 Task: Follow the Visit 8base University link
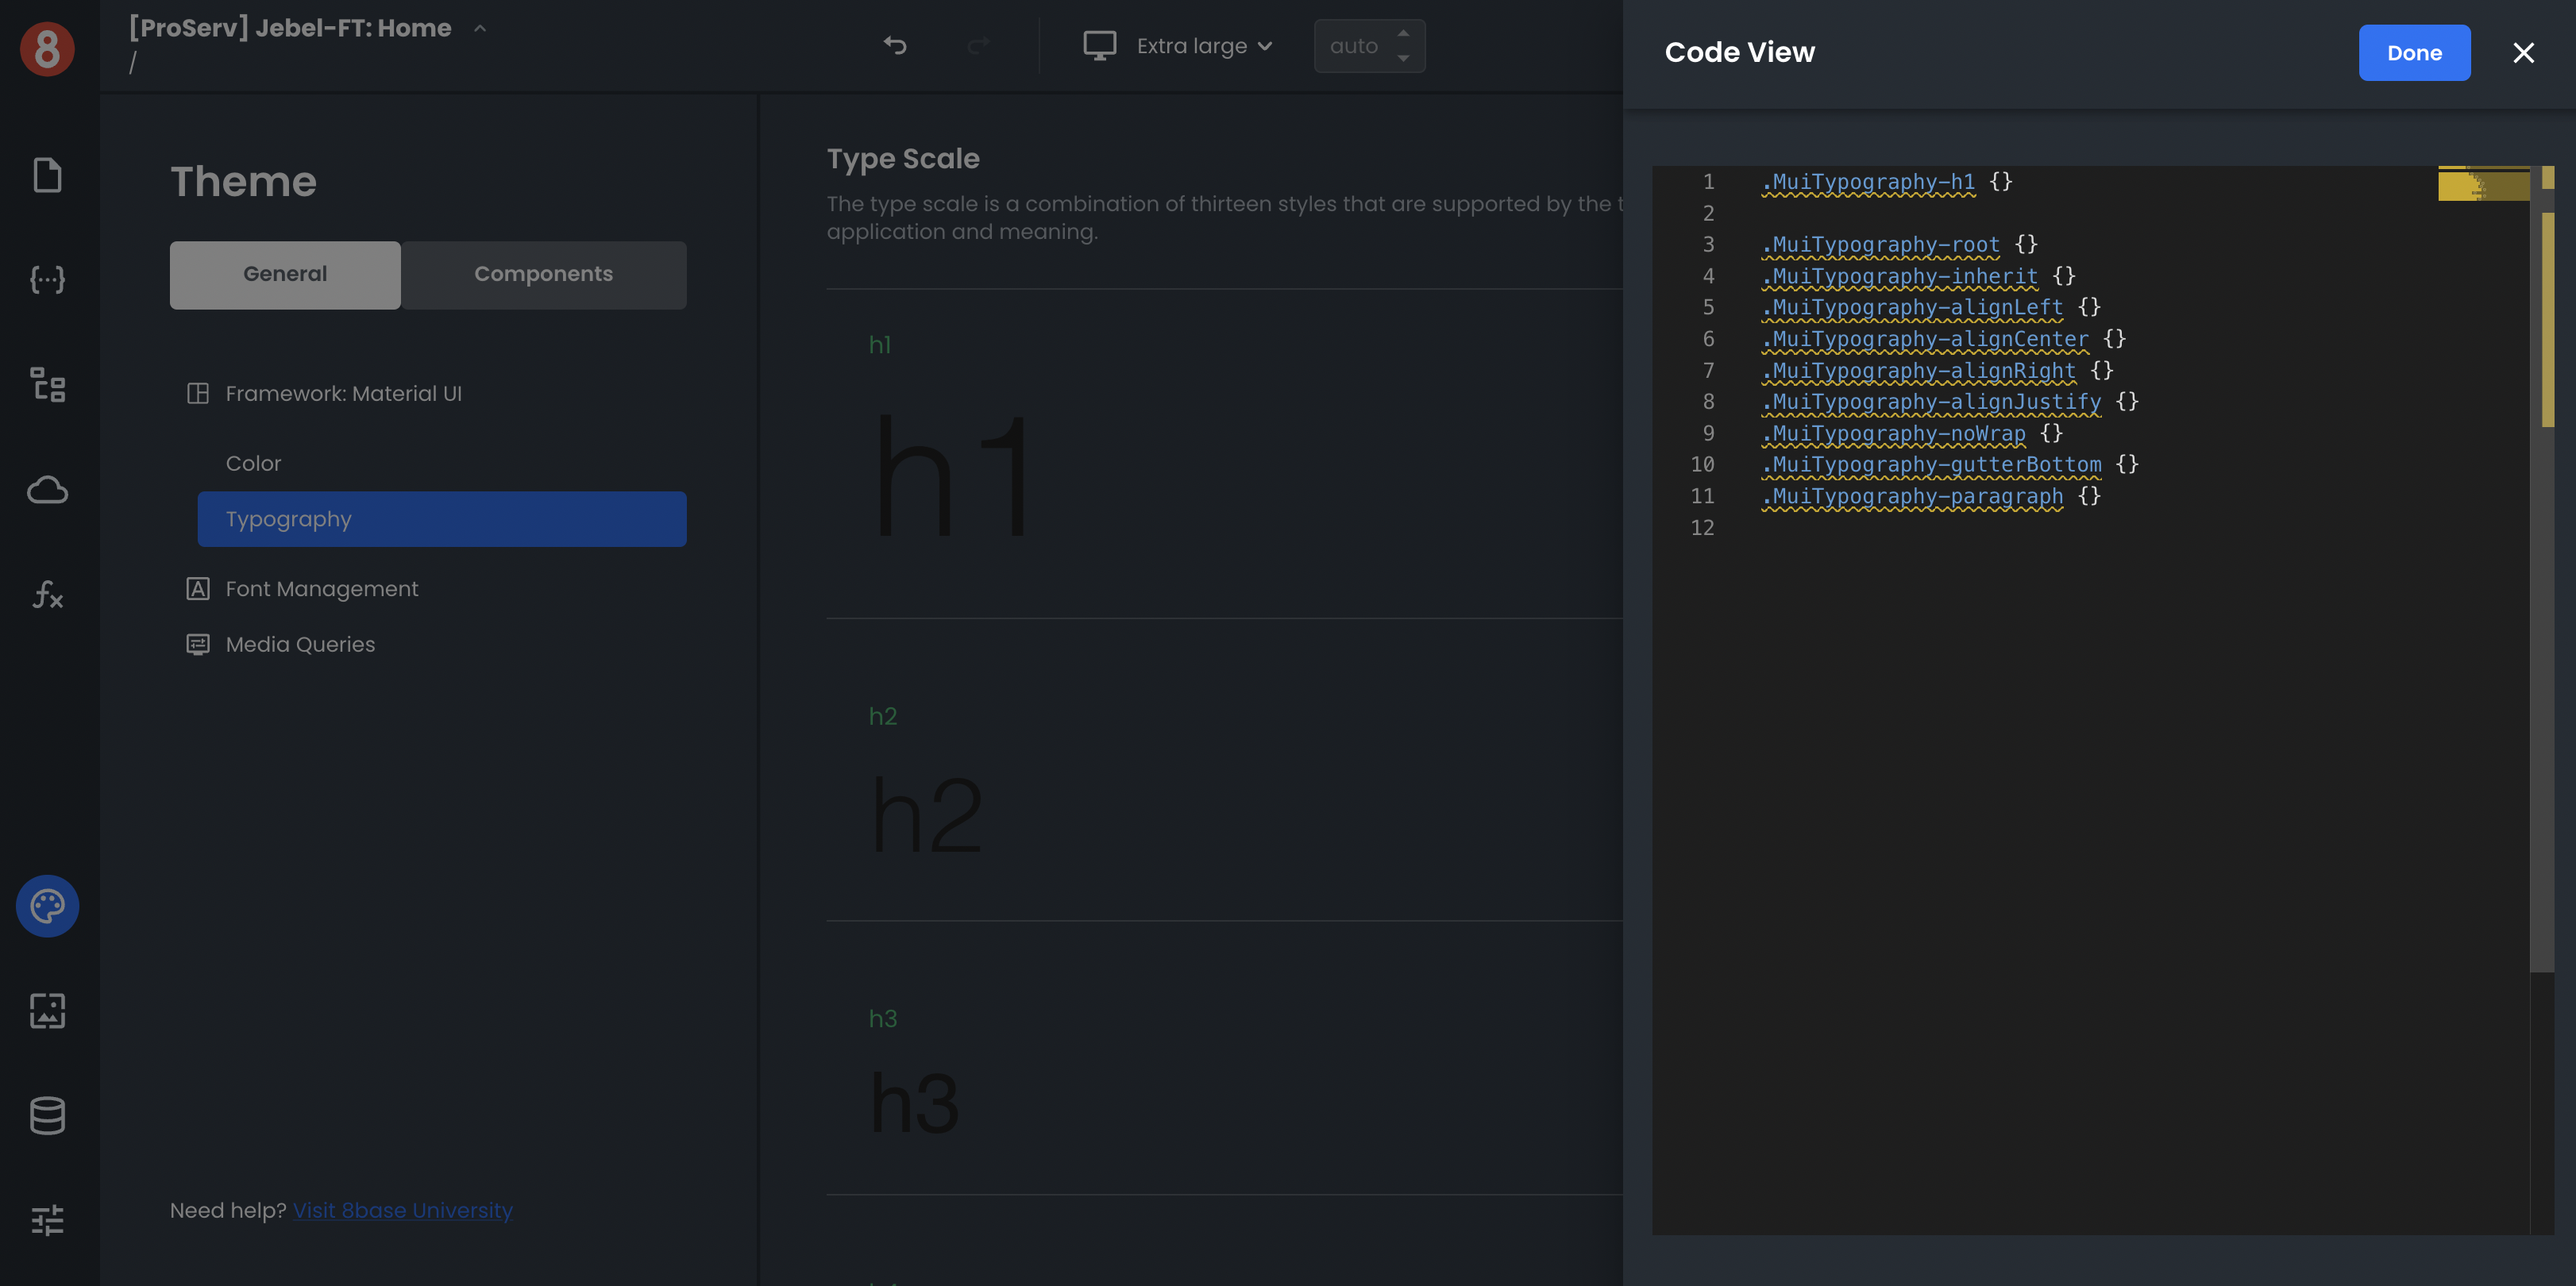pyautogui.click(x=402, y=1210)
